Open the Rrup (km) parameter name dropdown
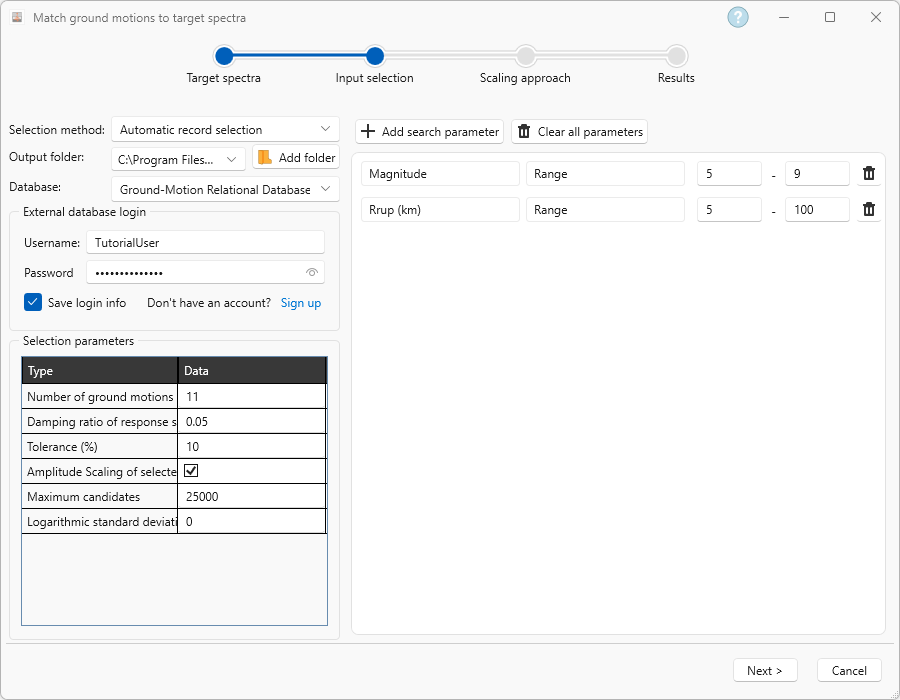 (440, 210)
